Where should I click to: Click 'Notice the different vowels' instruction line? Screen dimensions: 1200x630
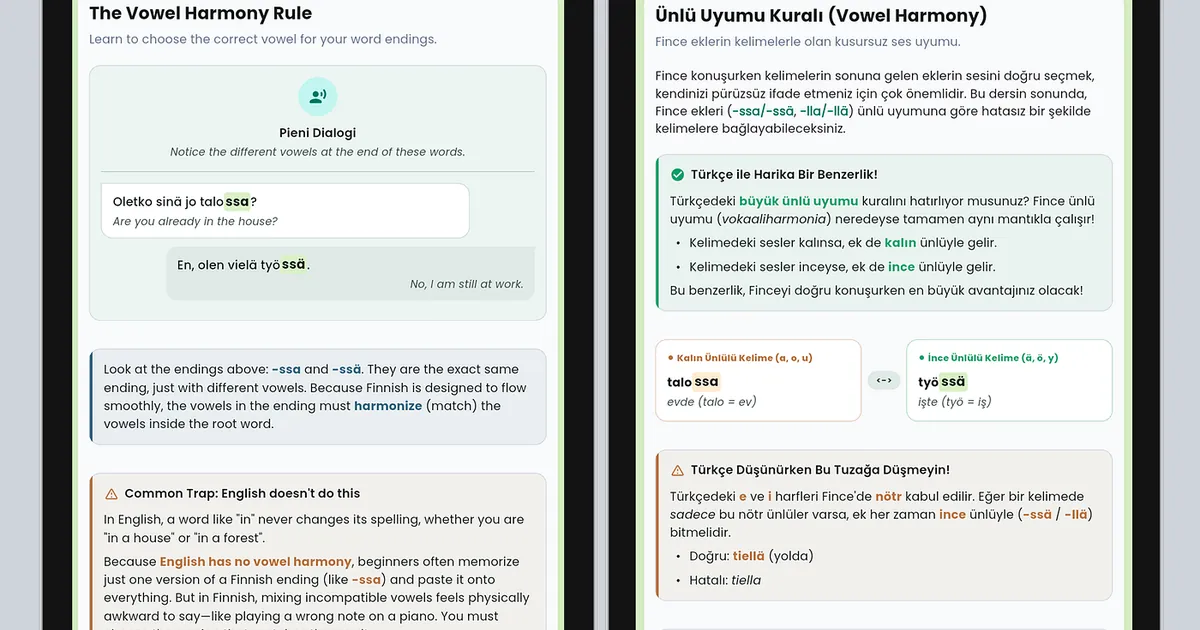click(317, 152)
